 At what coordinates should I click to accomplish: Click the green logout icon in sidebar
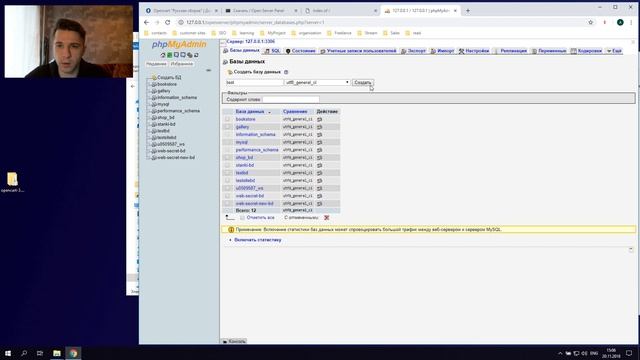tap(169, 55)
